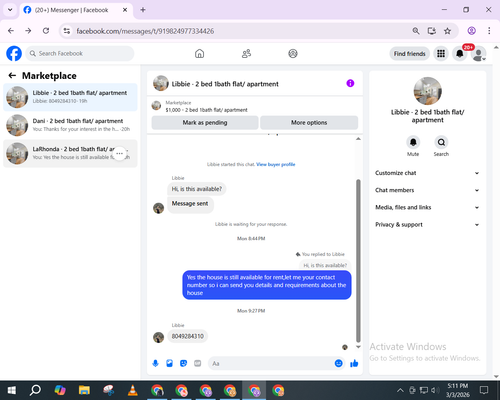Open the menu grid icon
This screenshot has width=500, height=400.
(x=441, y=54)
